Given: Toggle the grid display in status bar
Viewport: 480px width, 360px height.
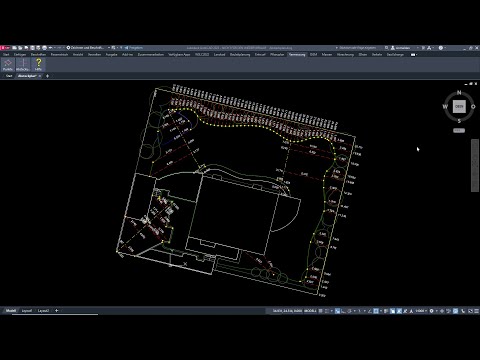Looking at the screenshot, I should pos(321,311).
